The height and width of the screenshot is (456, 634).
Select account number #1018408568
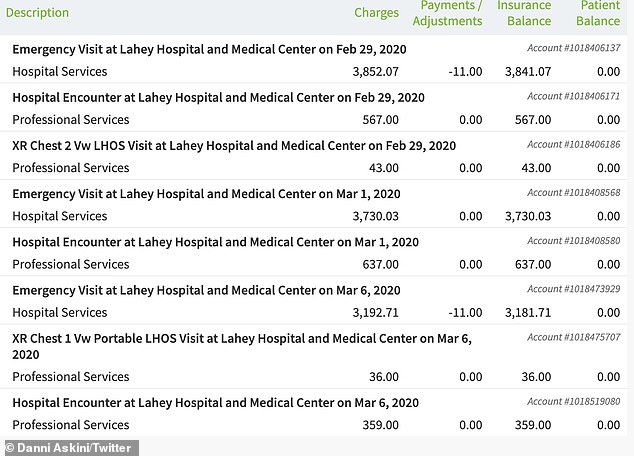pos(573,192)
